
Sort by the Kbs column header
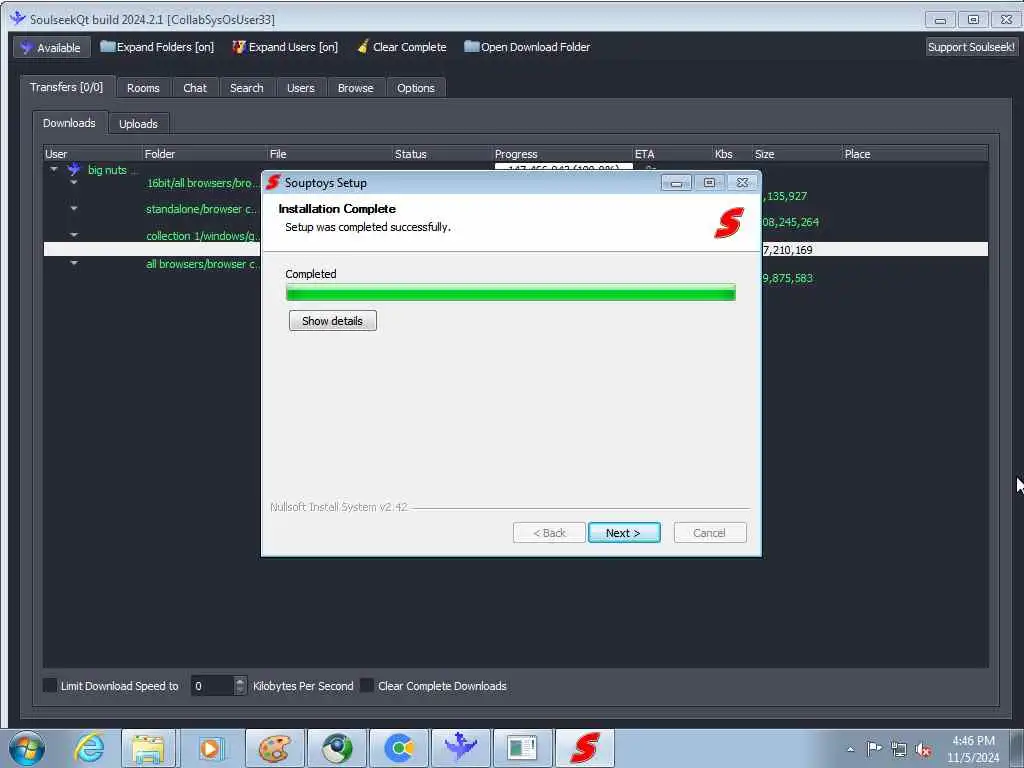coord(732,154)
